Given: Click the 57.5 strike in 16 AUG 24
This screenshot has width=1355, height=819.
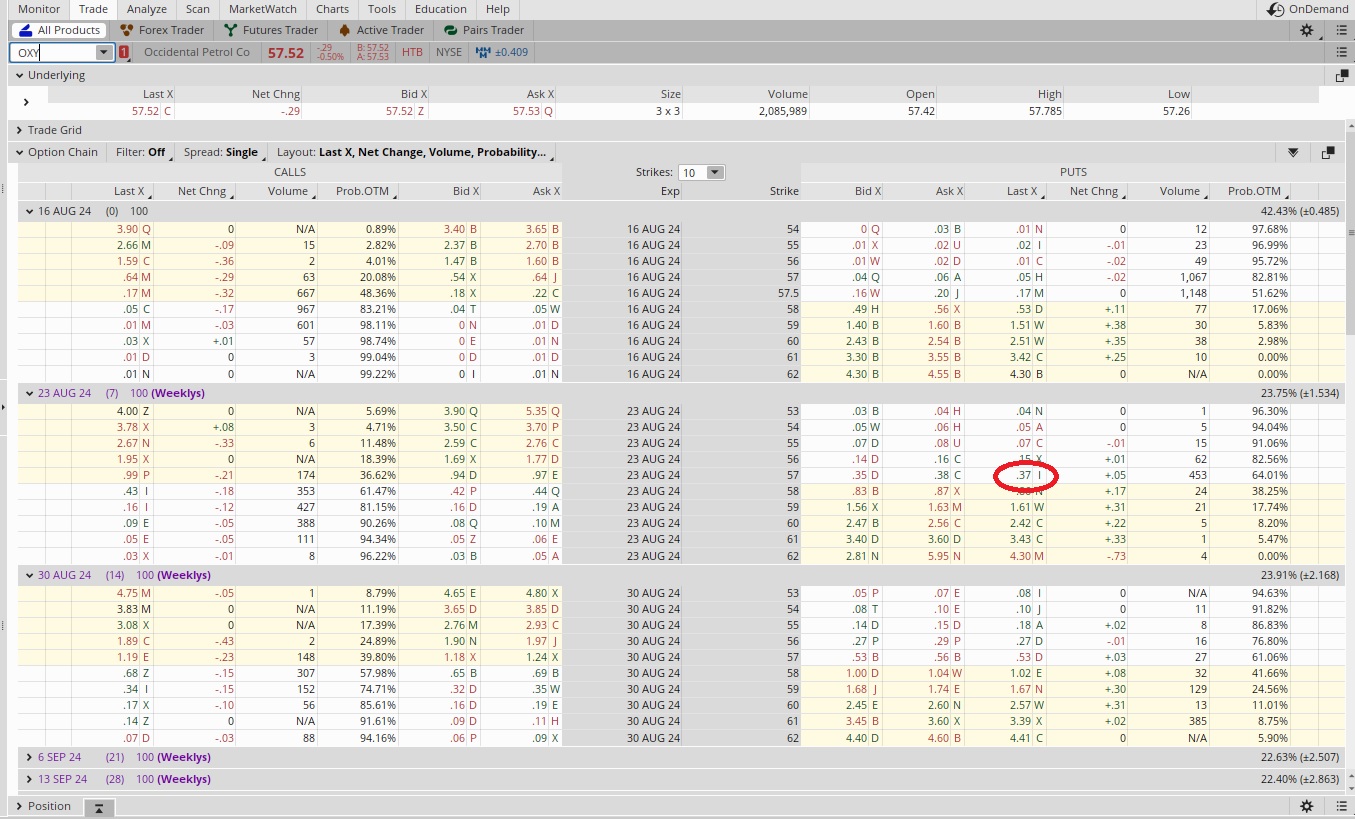Looking at the screenshot, I should 786,293.
